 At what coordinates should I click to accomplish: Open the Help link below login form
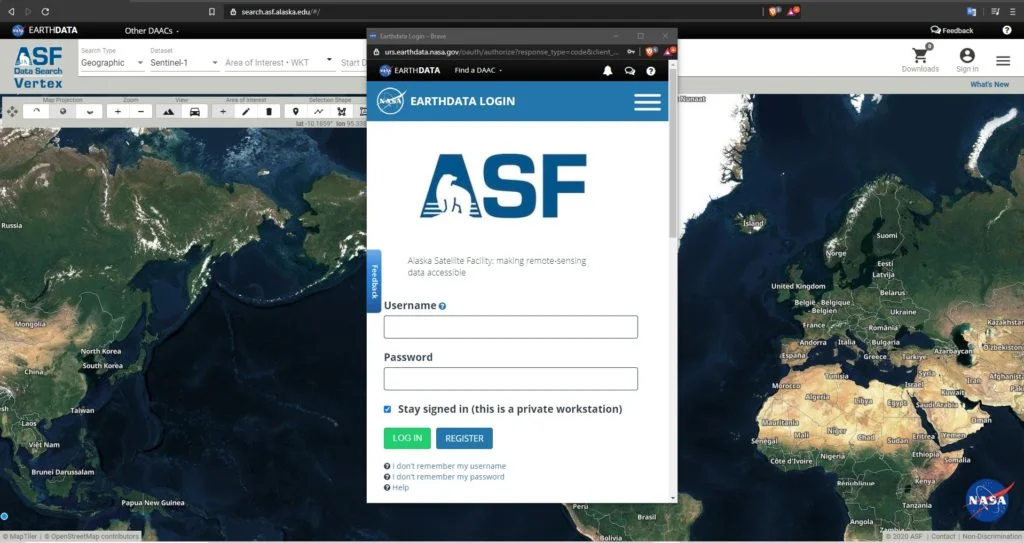[x=400, y=487]
